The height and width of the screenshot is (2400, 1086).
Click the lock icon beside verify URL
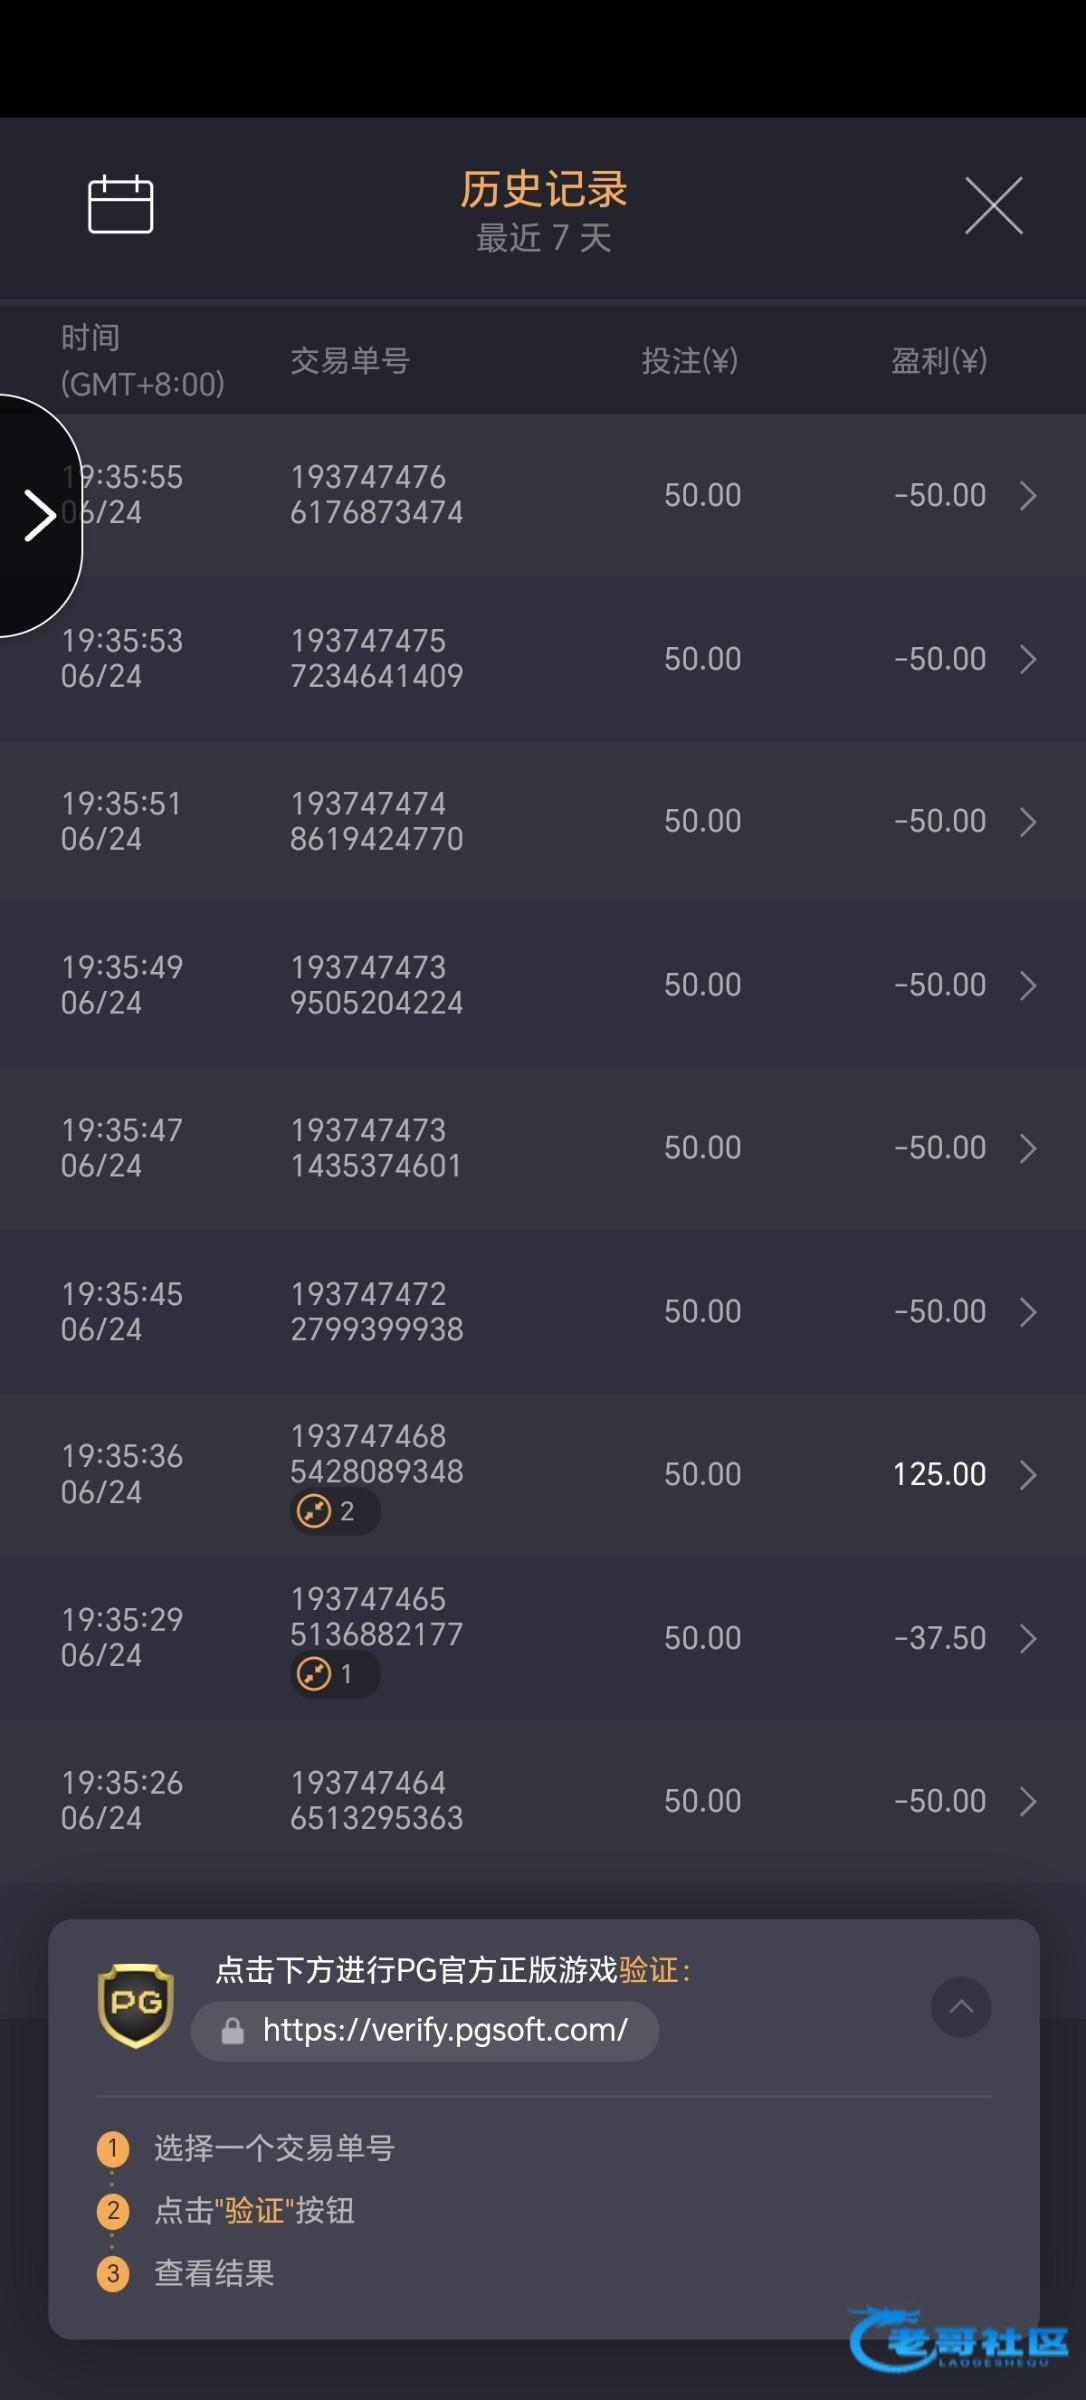[233, 2031]
